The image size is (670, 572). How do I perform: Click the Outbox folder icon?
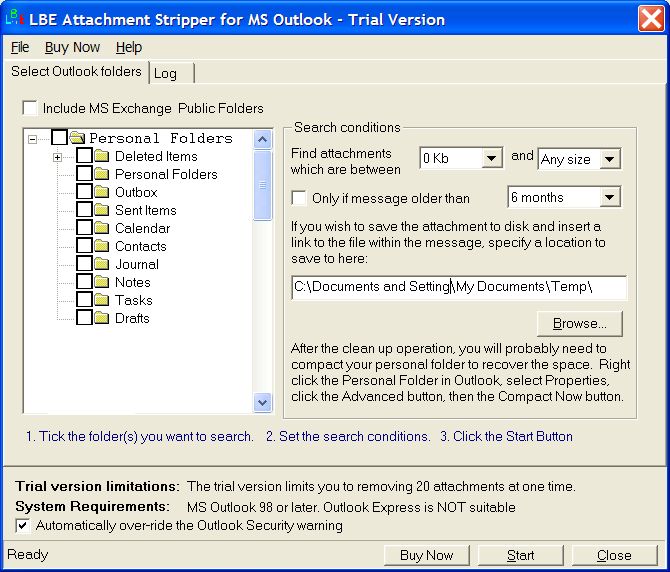click(102, 192)
